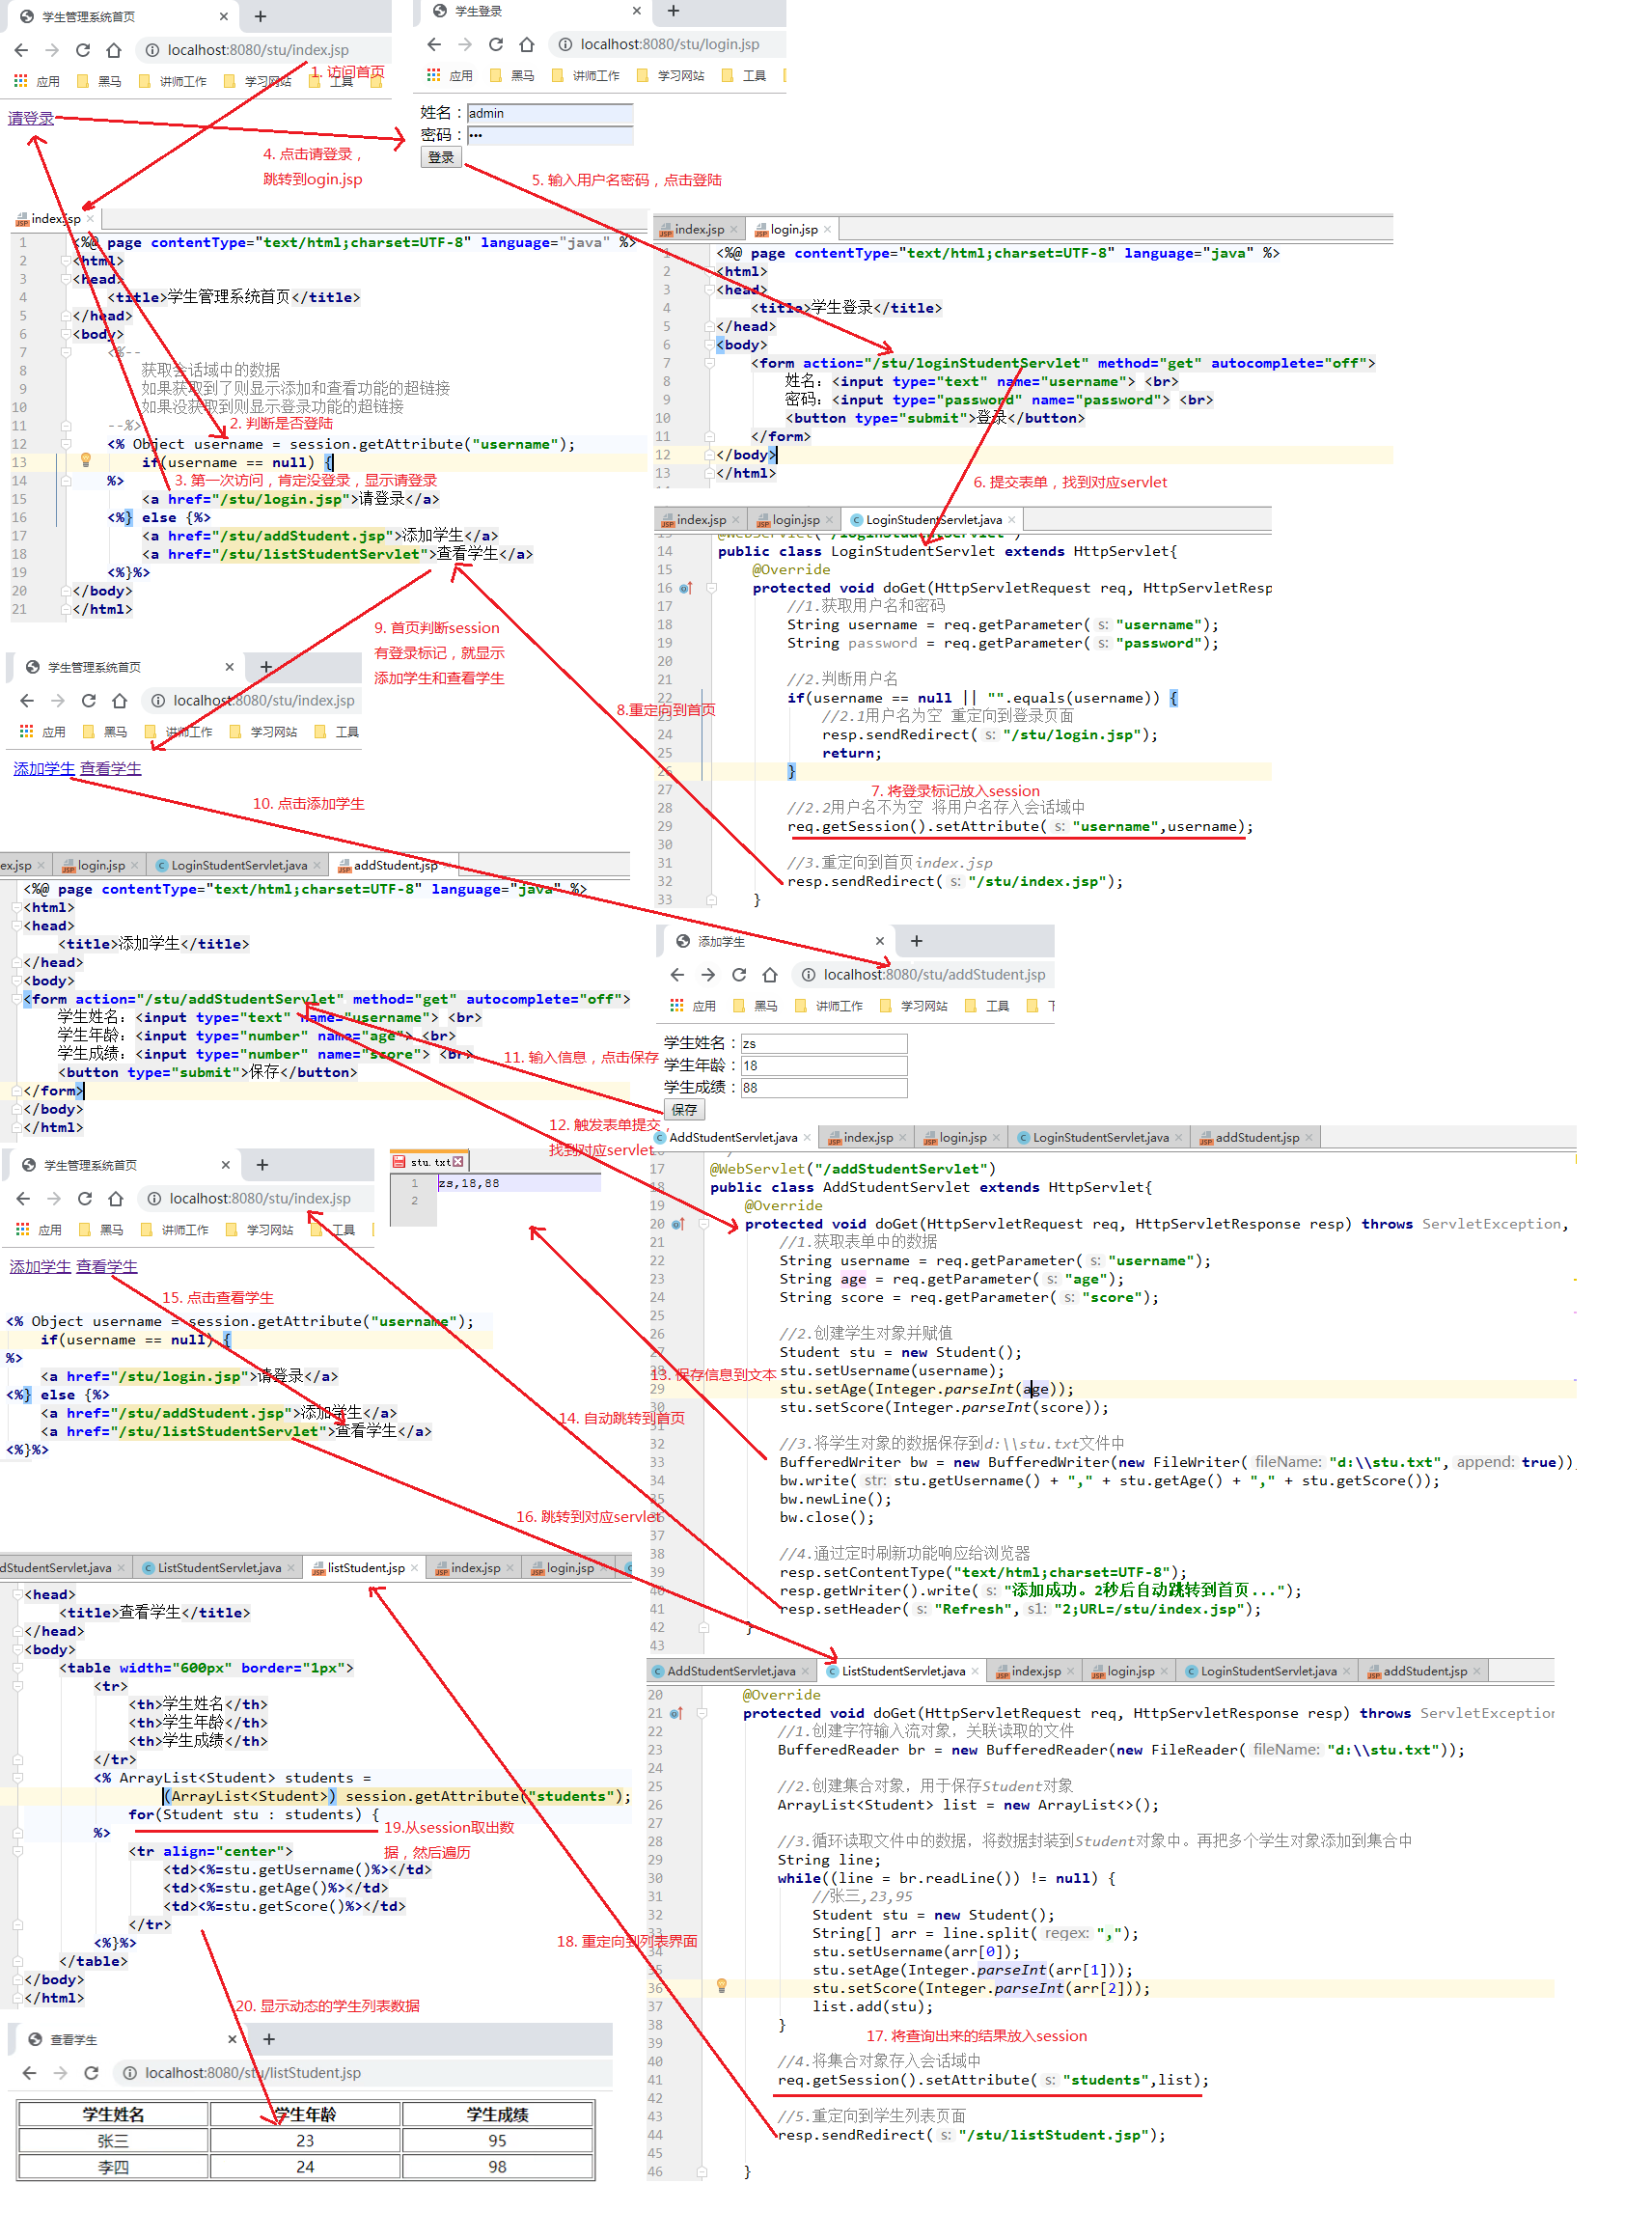Focus the 学生年龄 field containing 18
The image size is (1652, 2239).
[x=824, y=1066]
